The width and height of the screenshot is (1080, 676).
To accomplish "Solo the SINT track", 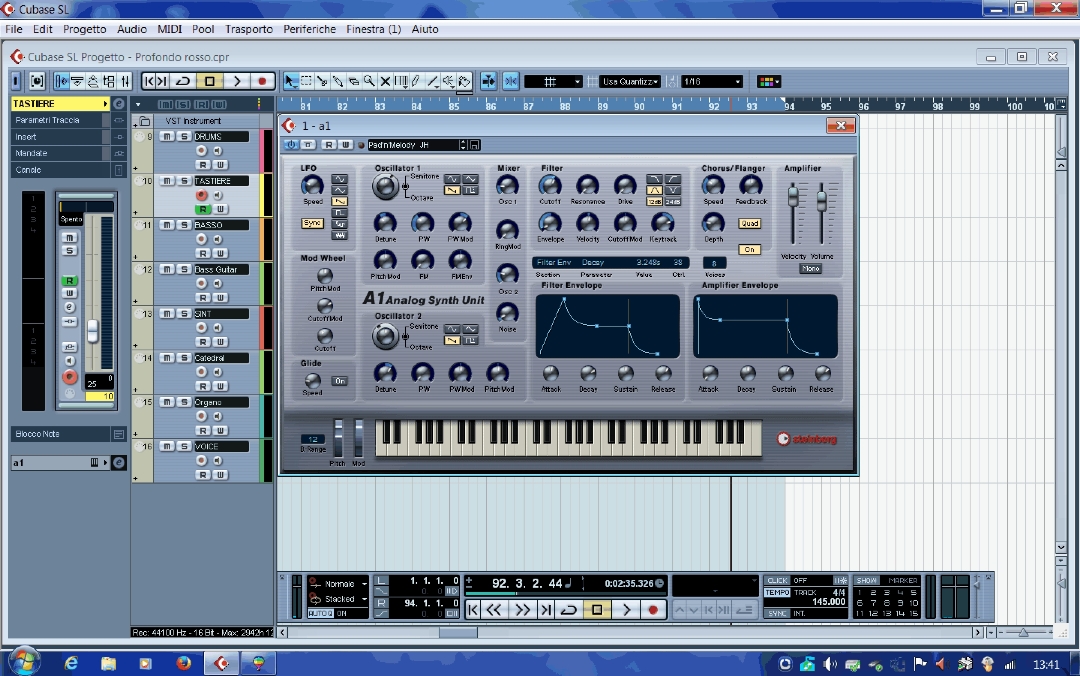I will [x=184, y=314].
